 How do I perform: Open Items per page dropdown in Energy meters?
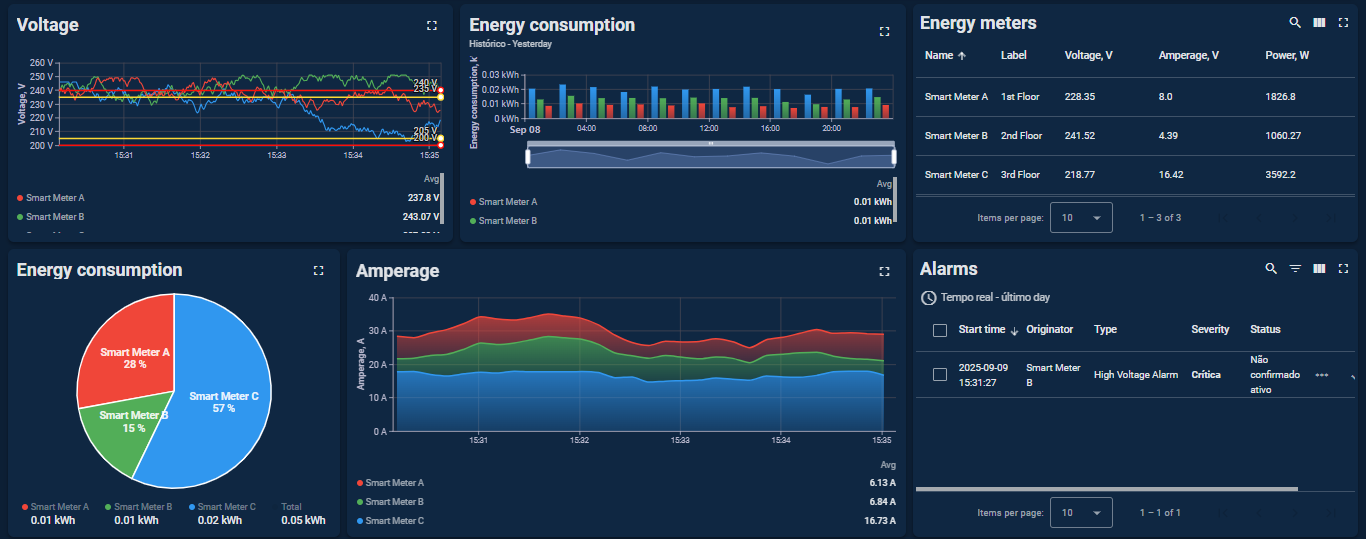coord(1081,217)
